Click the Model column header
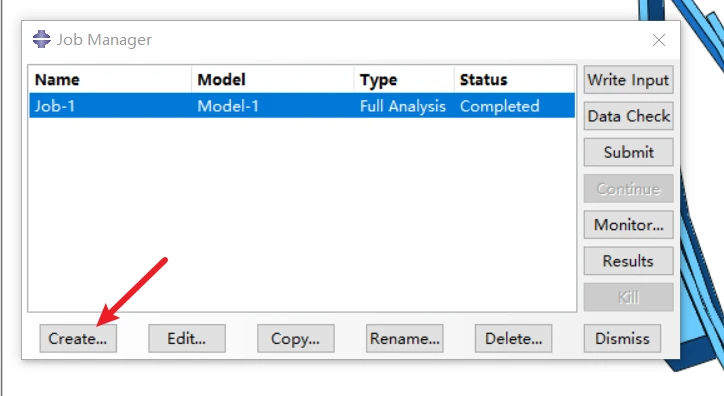 pyautogui.click(x=273, y=79)
